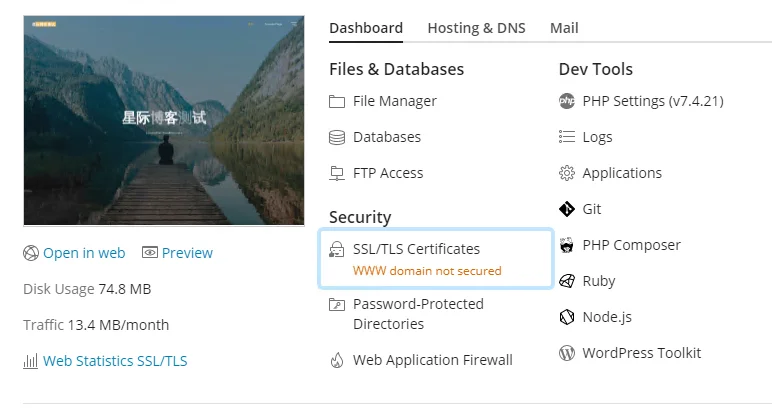
Task: Click the Git diamond icon
Action: 567,209
